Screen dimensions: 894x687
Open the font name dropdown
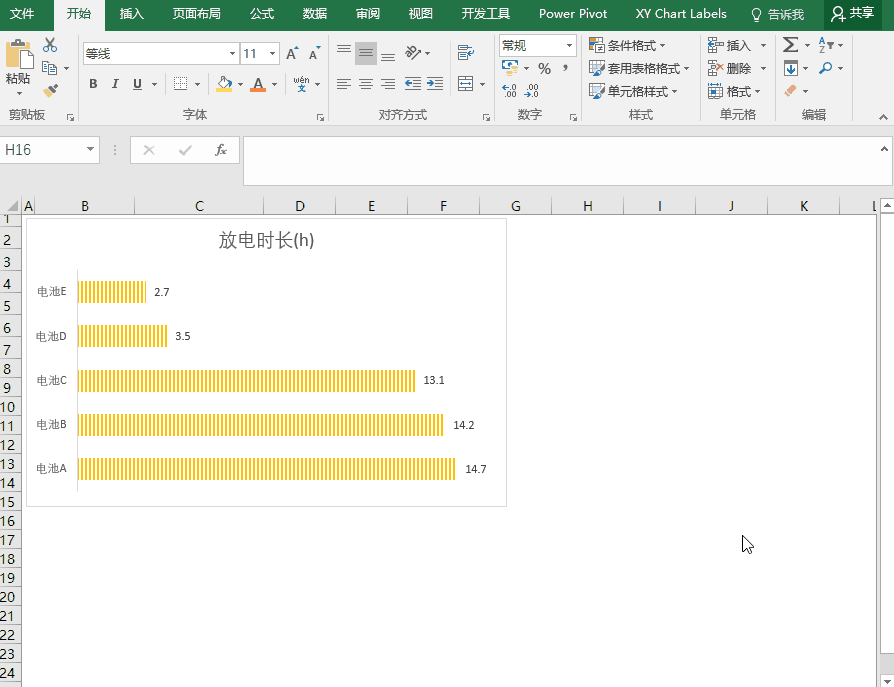(232, 54)
